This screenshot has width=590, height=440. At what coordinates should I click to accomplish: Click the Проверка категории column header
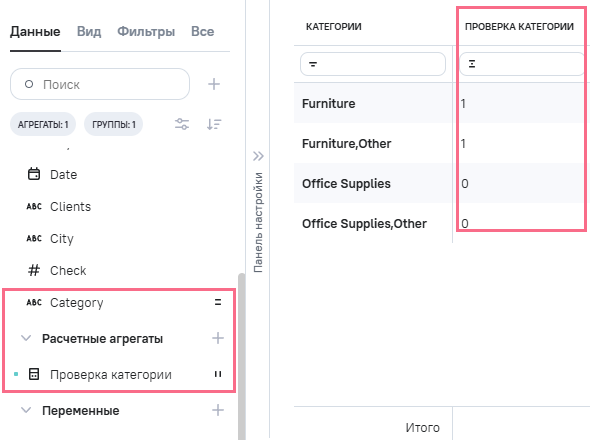click(x=519, y=26)
